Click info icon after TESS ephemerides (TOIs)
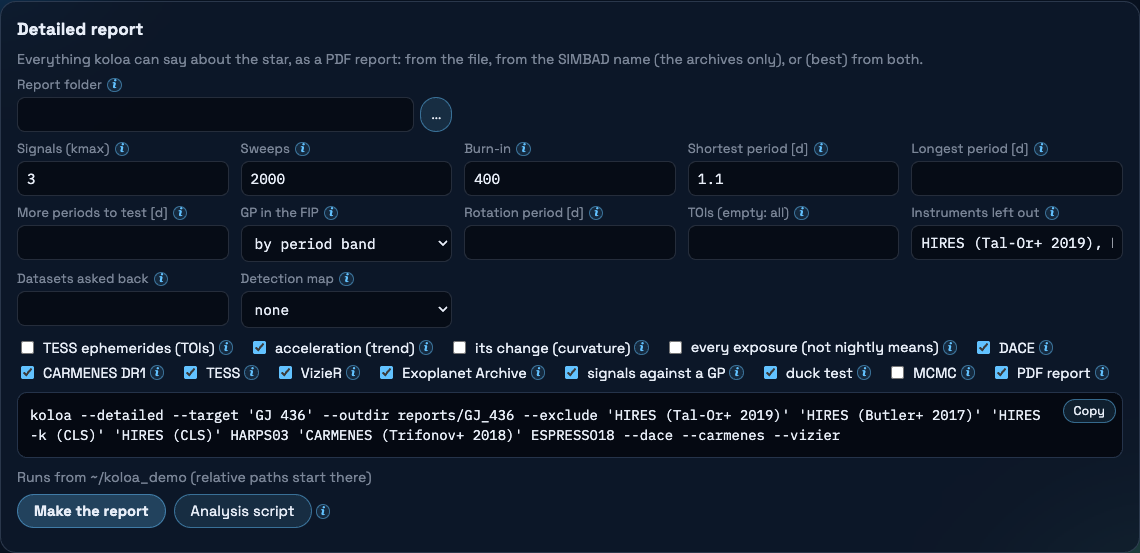The width and height of the screenshot is (1140, 553). [x=226, y=348]
